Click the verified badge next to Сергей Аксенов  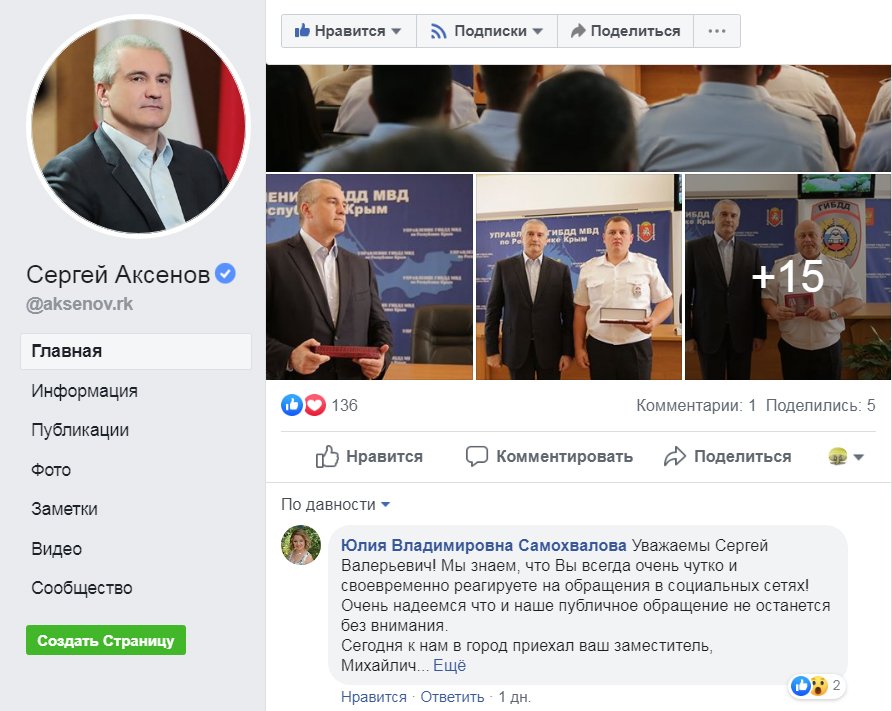[x=226, y=274]
